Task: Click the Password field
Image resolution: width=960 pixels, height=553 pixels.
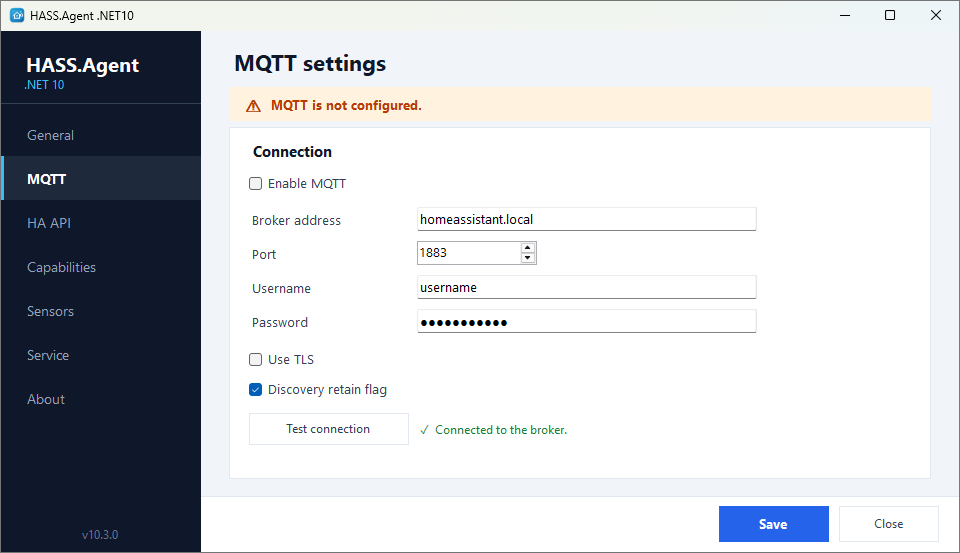Action: [x=587, y=322]
